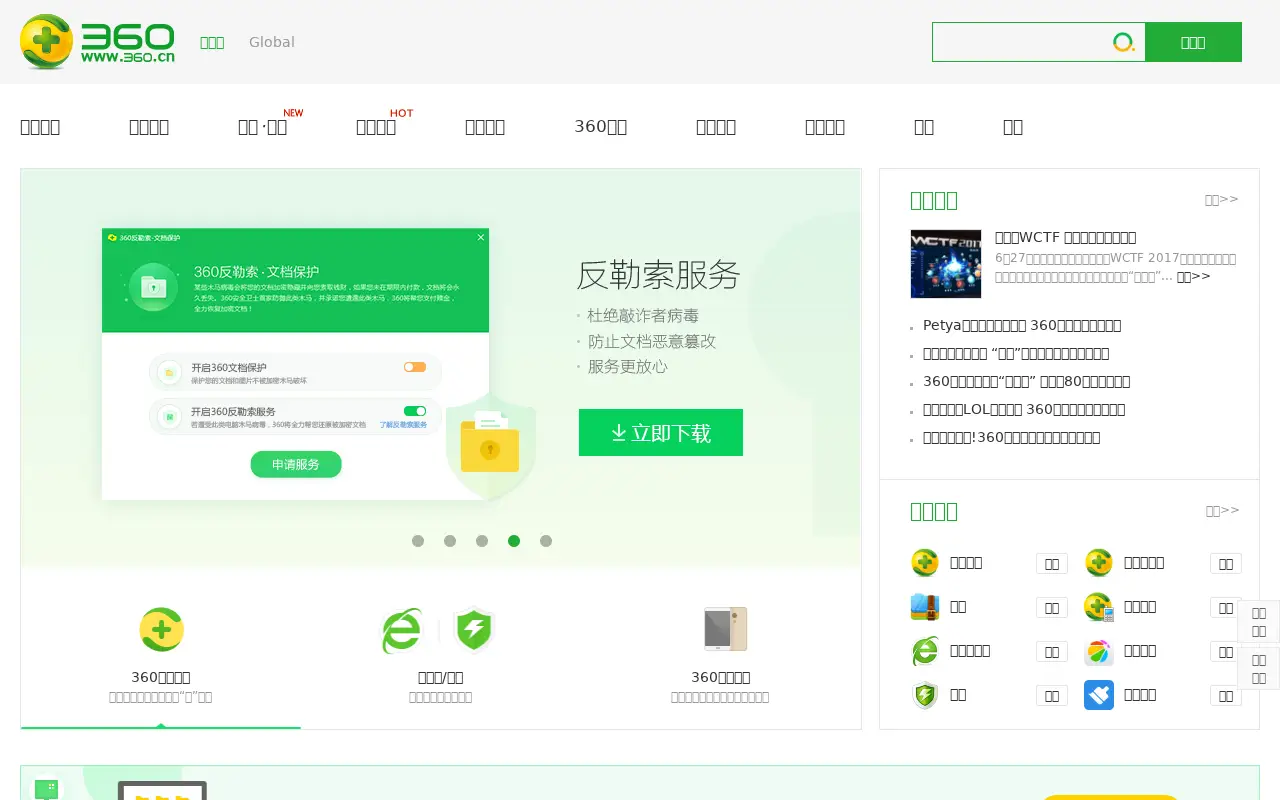This screenshot has height=800, width=1280.
Task: Click the download button beside the zip archive icon
Action: pos(1052,607)
